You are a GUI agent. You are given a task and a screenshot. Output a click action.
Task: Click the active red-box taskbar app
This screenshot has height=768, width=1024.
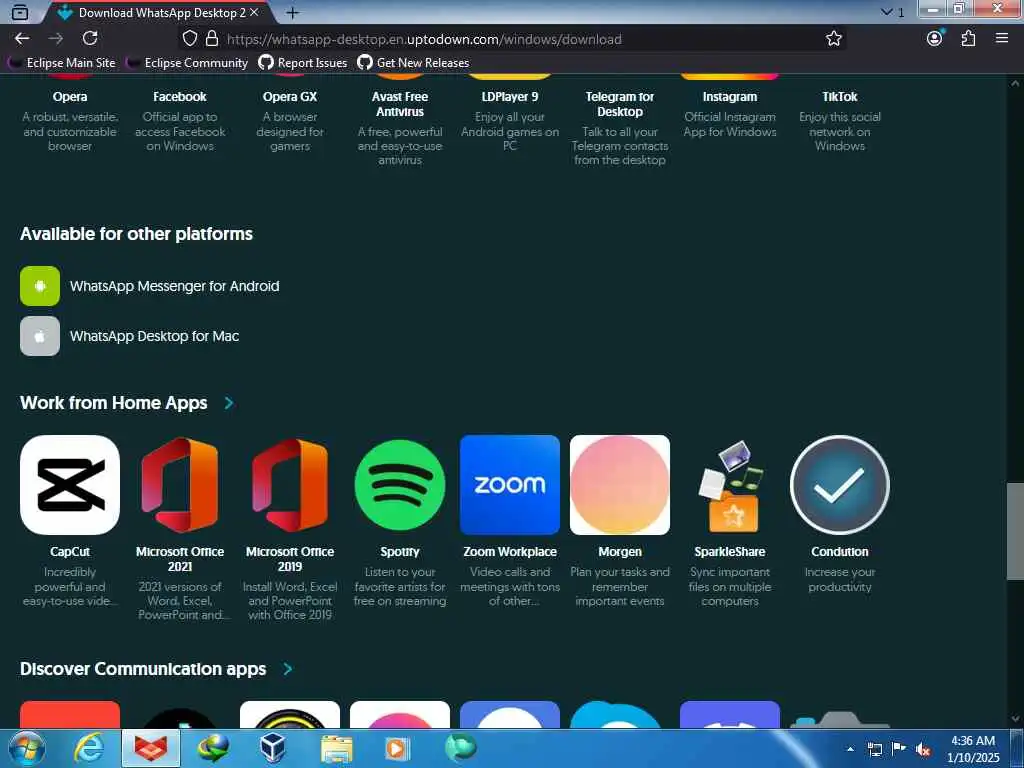151,748
